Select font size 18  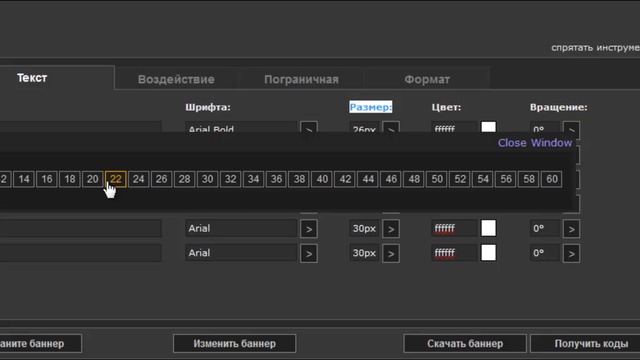pyautogui.click(x=70, y=179)
